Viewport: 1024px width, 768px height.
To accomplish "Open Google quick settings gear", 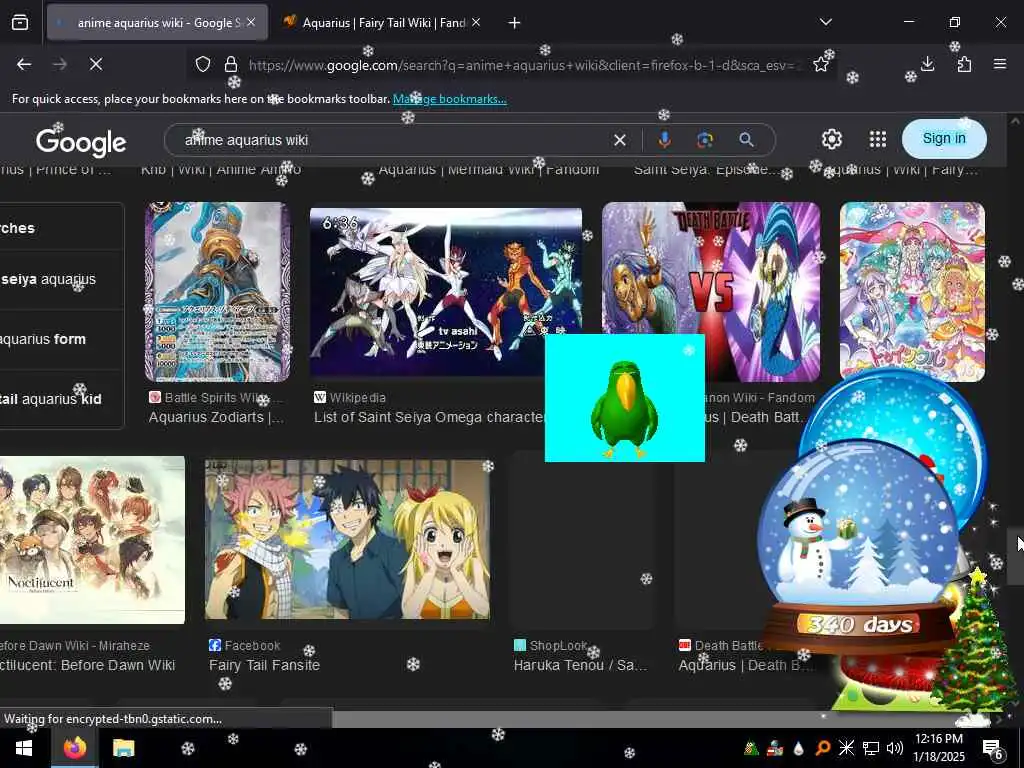I will pos(831,139).
